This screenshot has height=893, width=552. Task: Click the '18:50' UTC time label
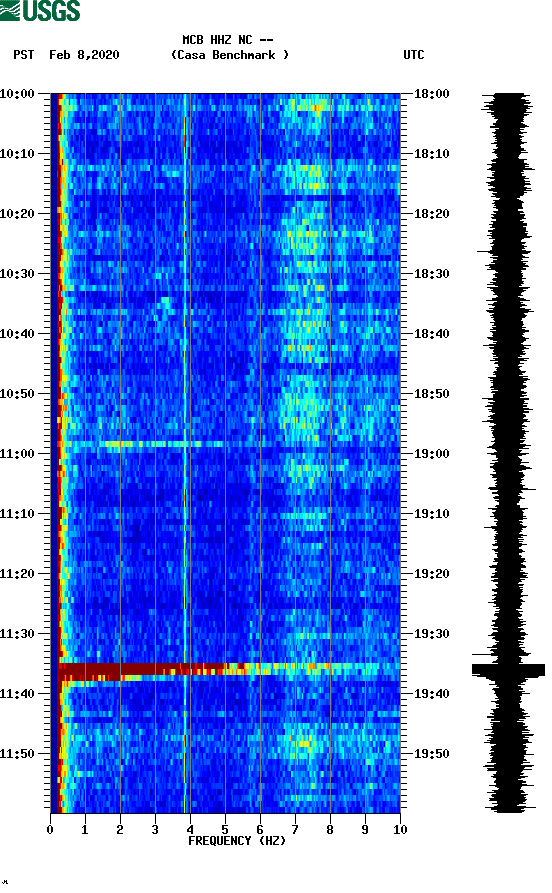[x=432, y=394]
